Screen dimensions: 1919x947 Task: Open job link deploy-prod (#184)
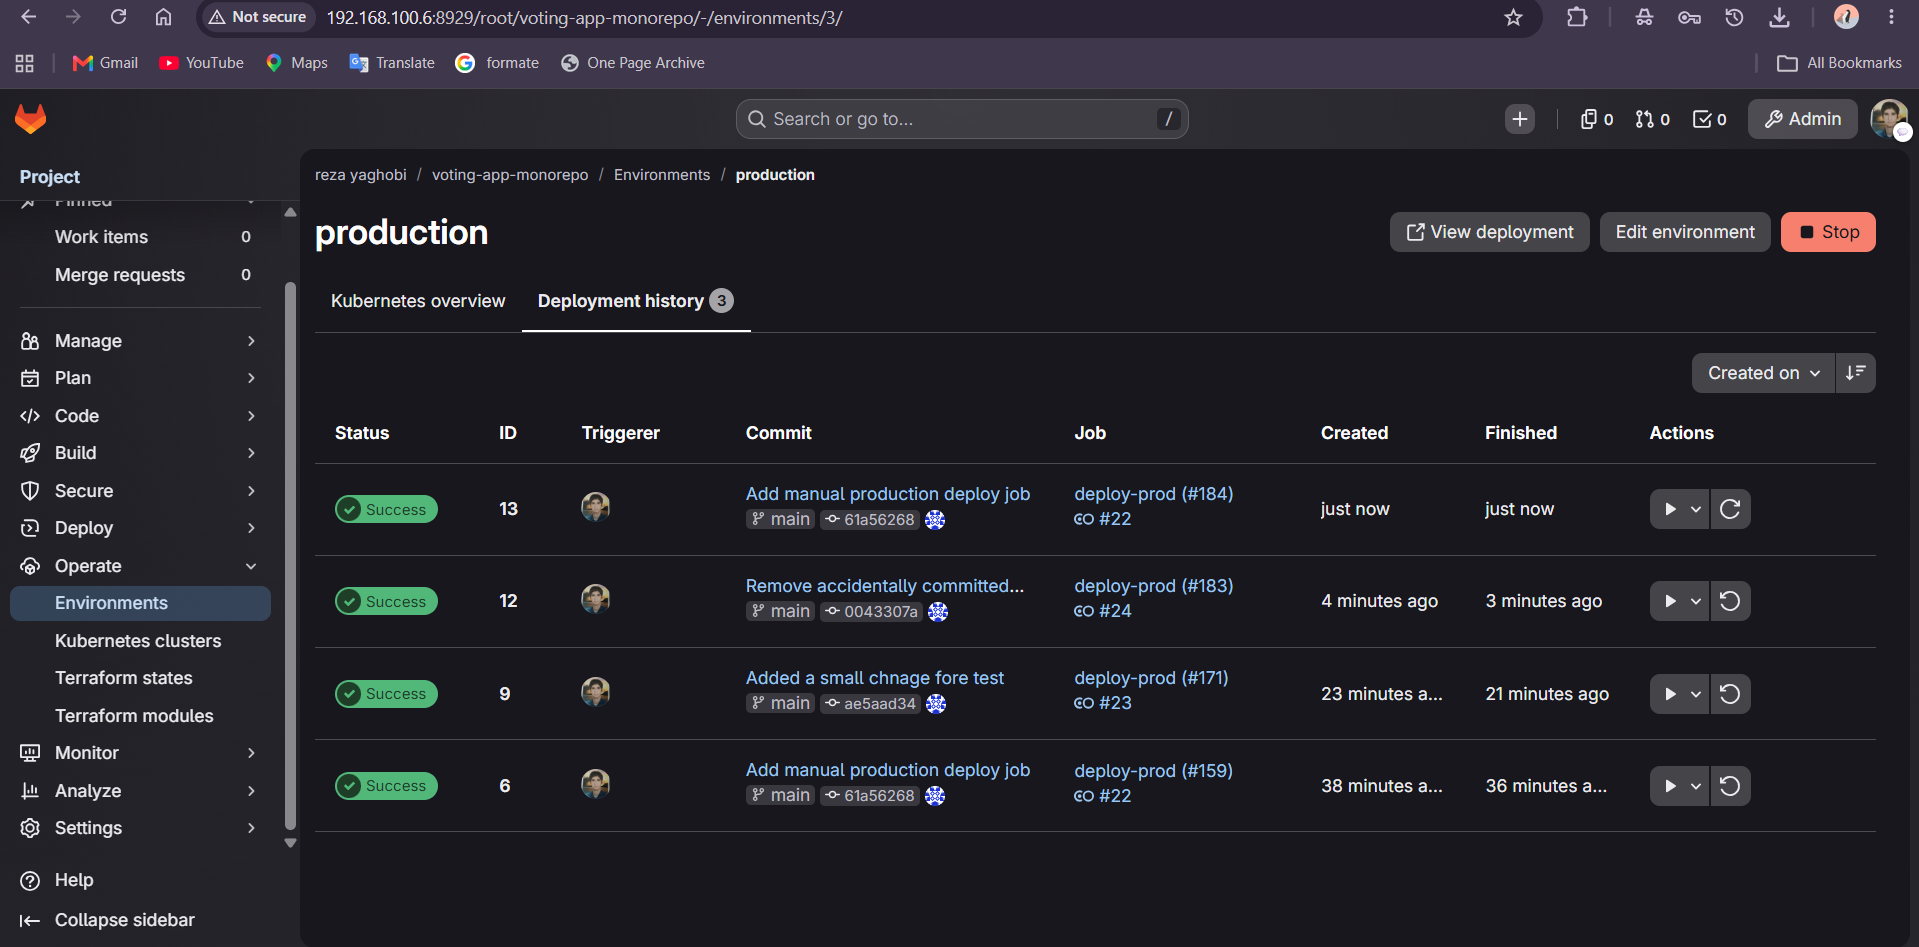(x=1153, y=494)
